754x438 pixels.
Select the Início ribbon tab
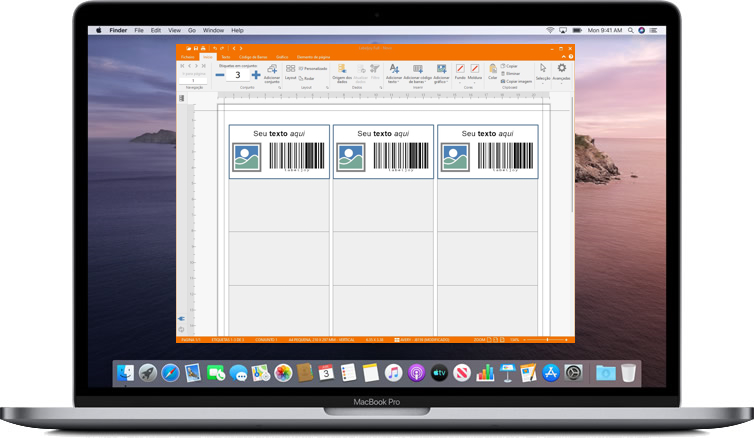pyautogui.click(x=208, y=57)
